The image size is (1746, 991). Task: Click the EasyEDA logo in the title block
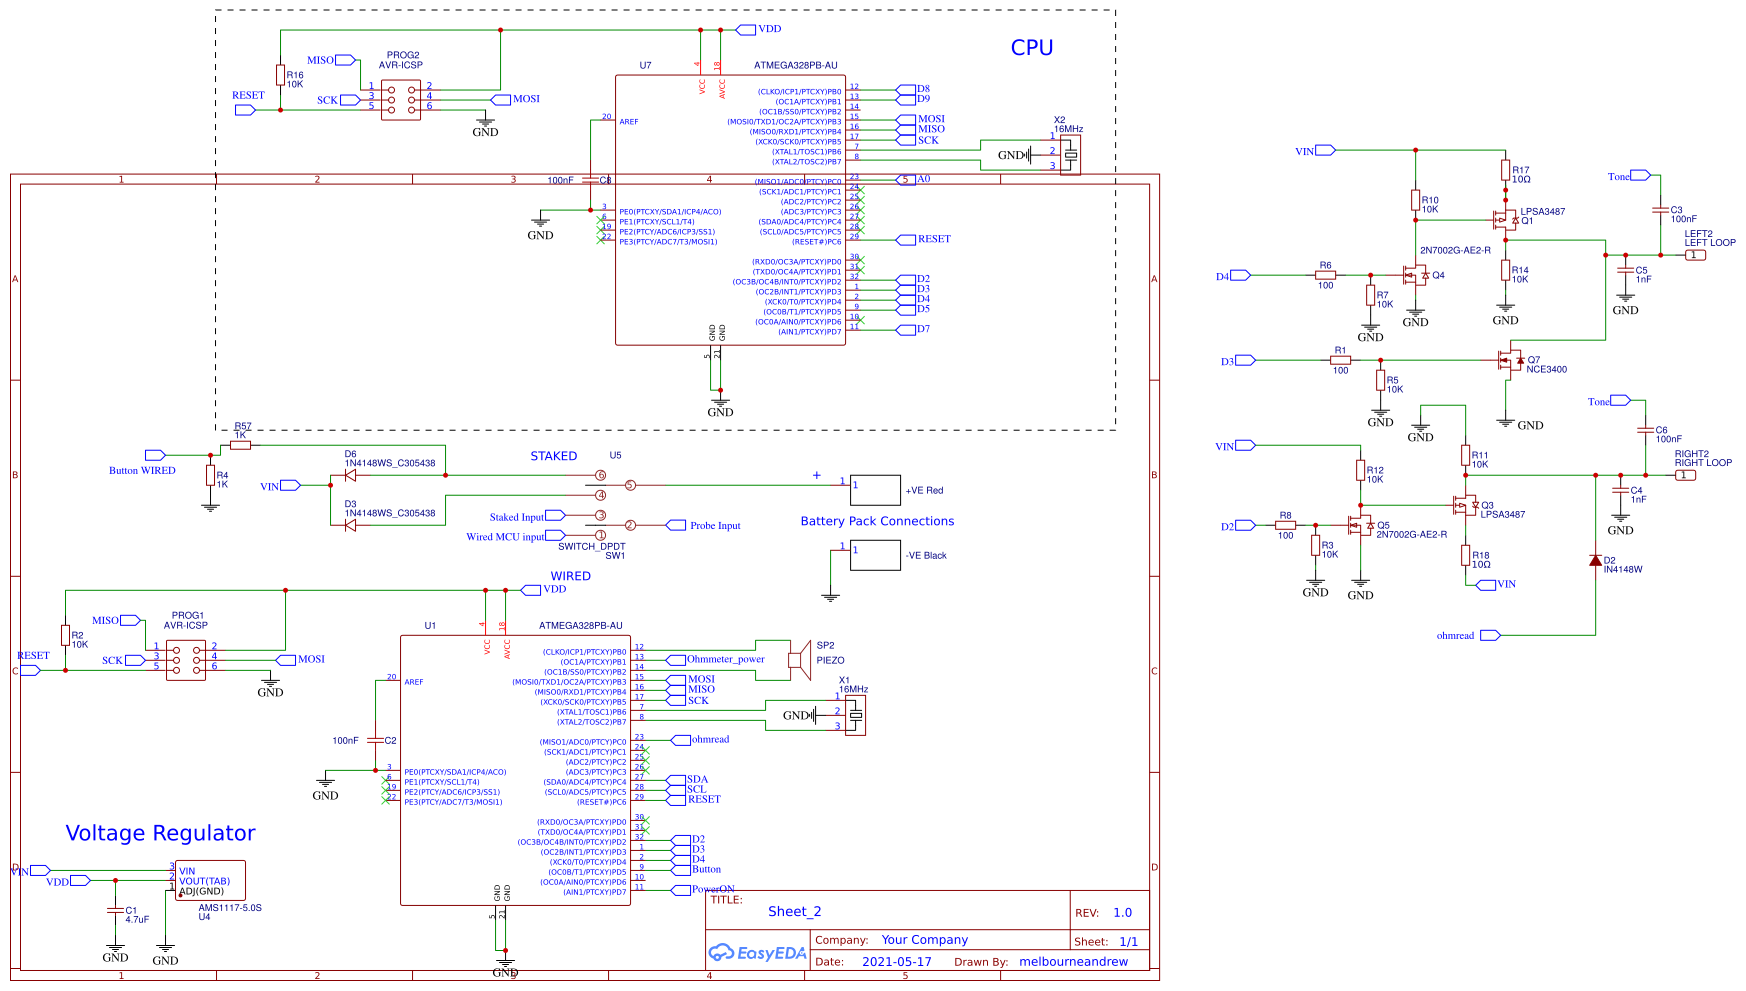pyautogui.click(x=757, y=953)
